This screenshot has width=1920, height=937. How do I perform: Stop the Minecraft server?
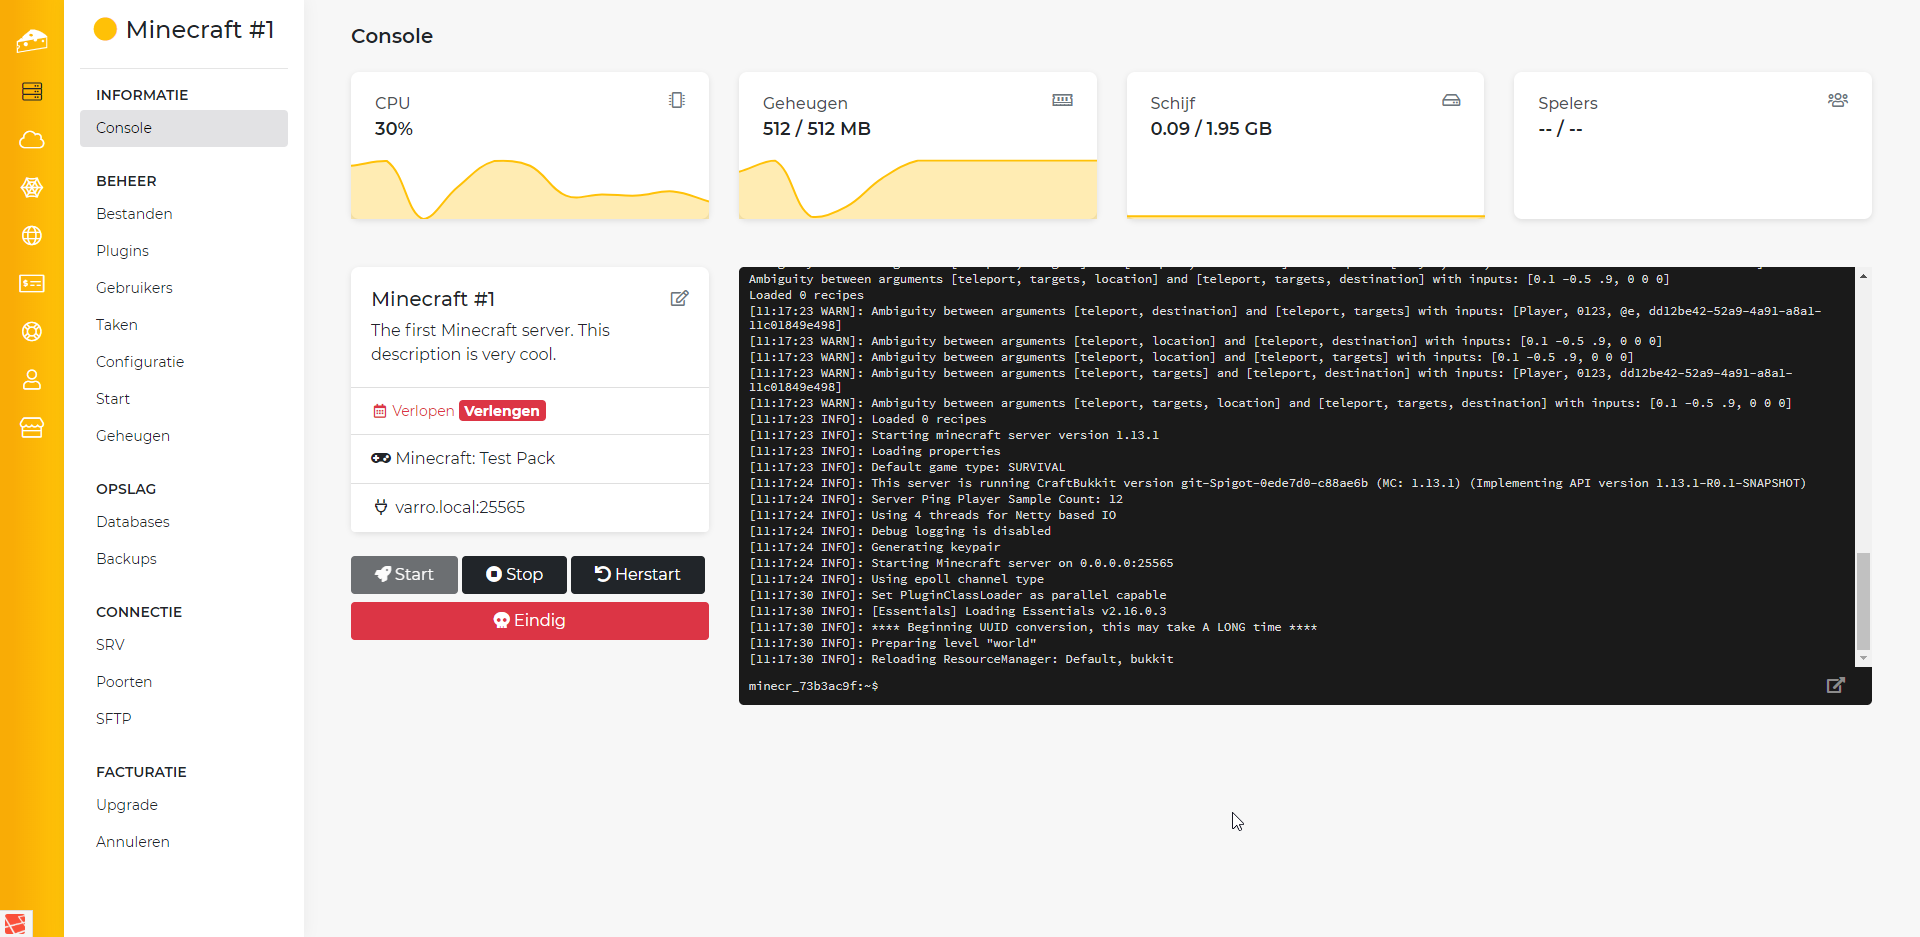514,575
